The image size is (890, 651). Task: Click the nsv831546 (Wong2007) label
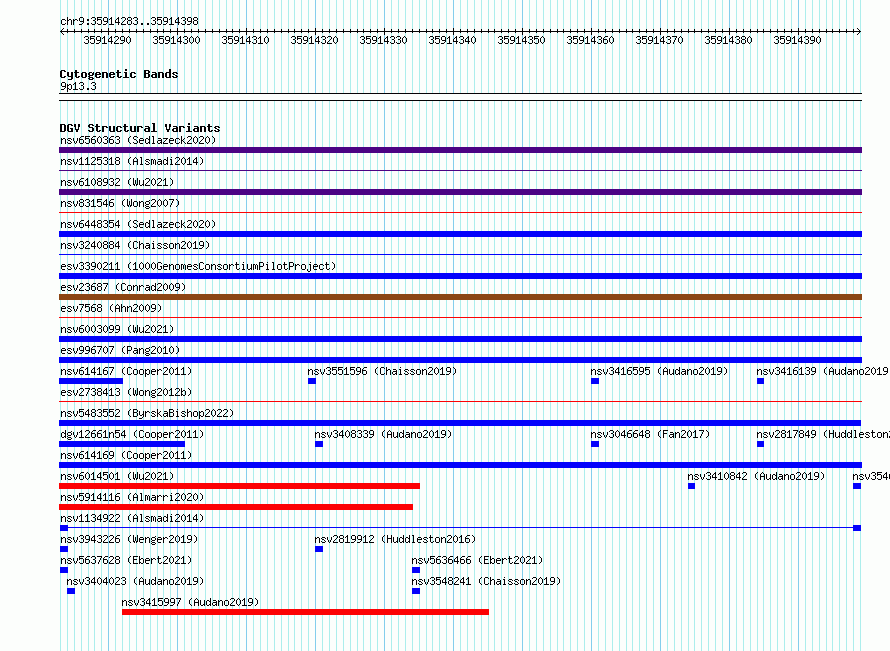click(x=120, y=203)
